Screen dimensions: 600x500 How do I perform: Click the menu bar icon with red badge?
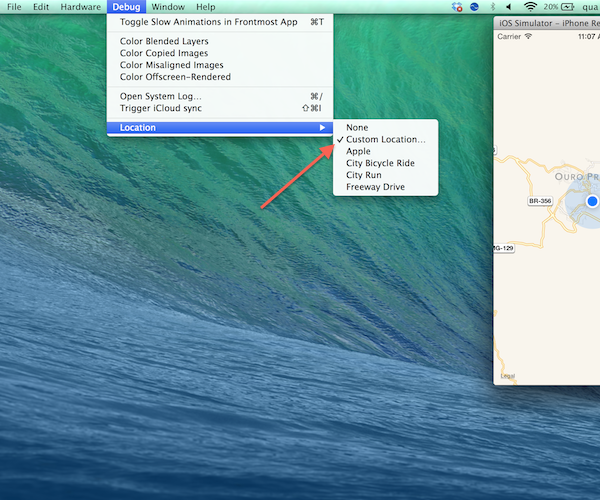click(457, 7)
